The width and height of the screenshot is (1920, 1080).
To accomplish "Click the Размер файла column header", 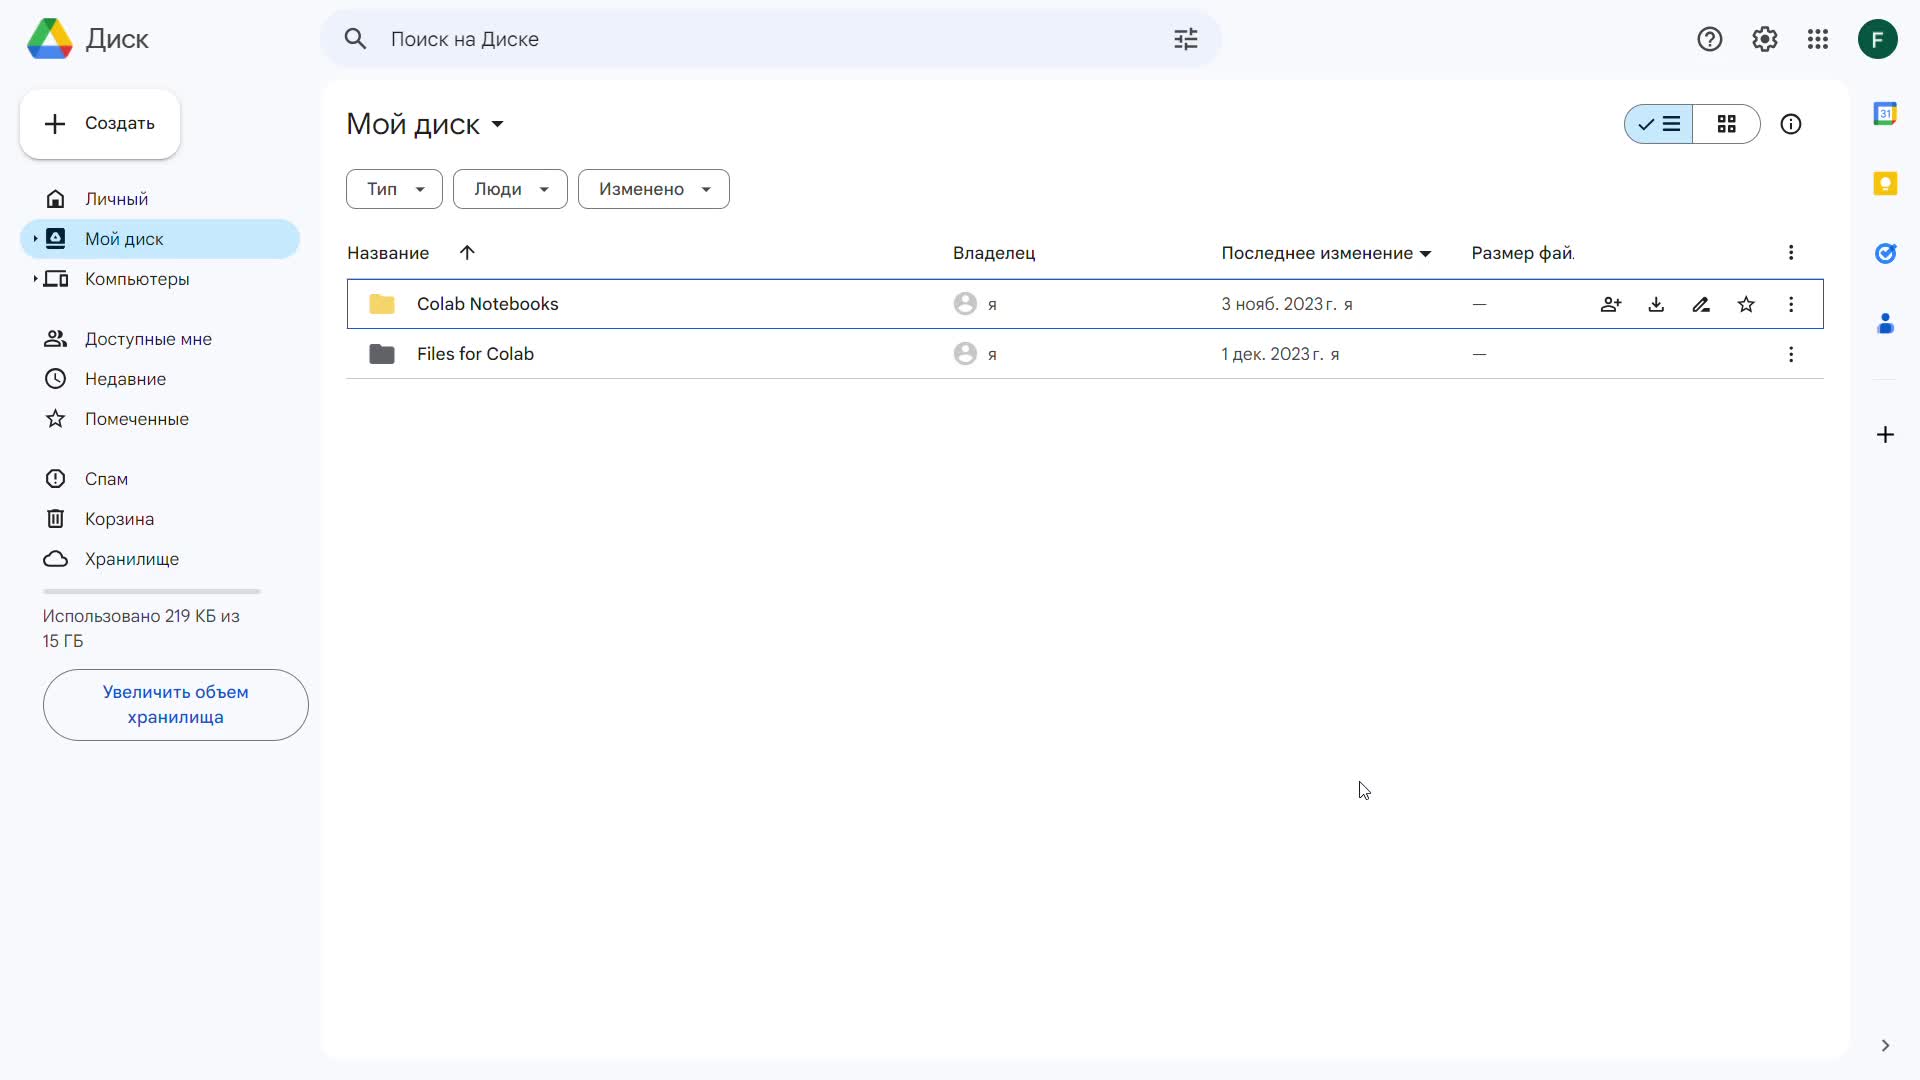I will pos(1523,253).
